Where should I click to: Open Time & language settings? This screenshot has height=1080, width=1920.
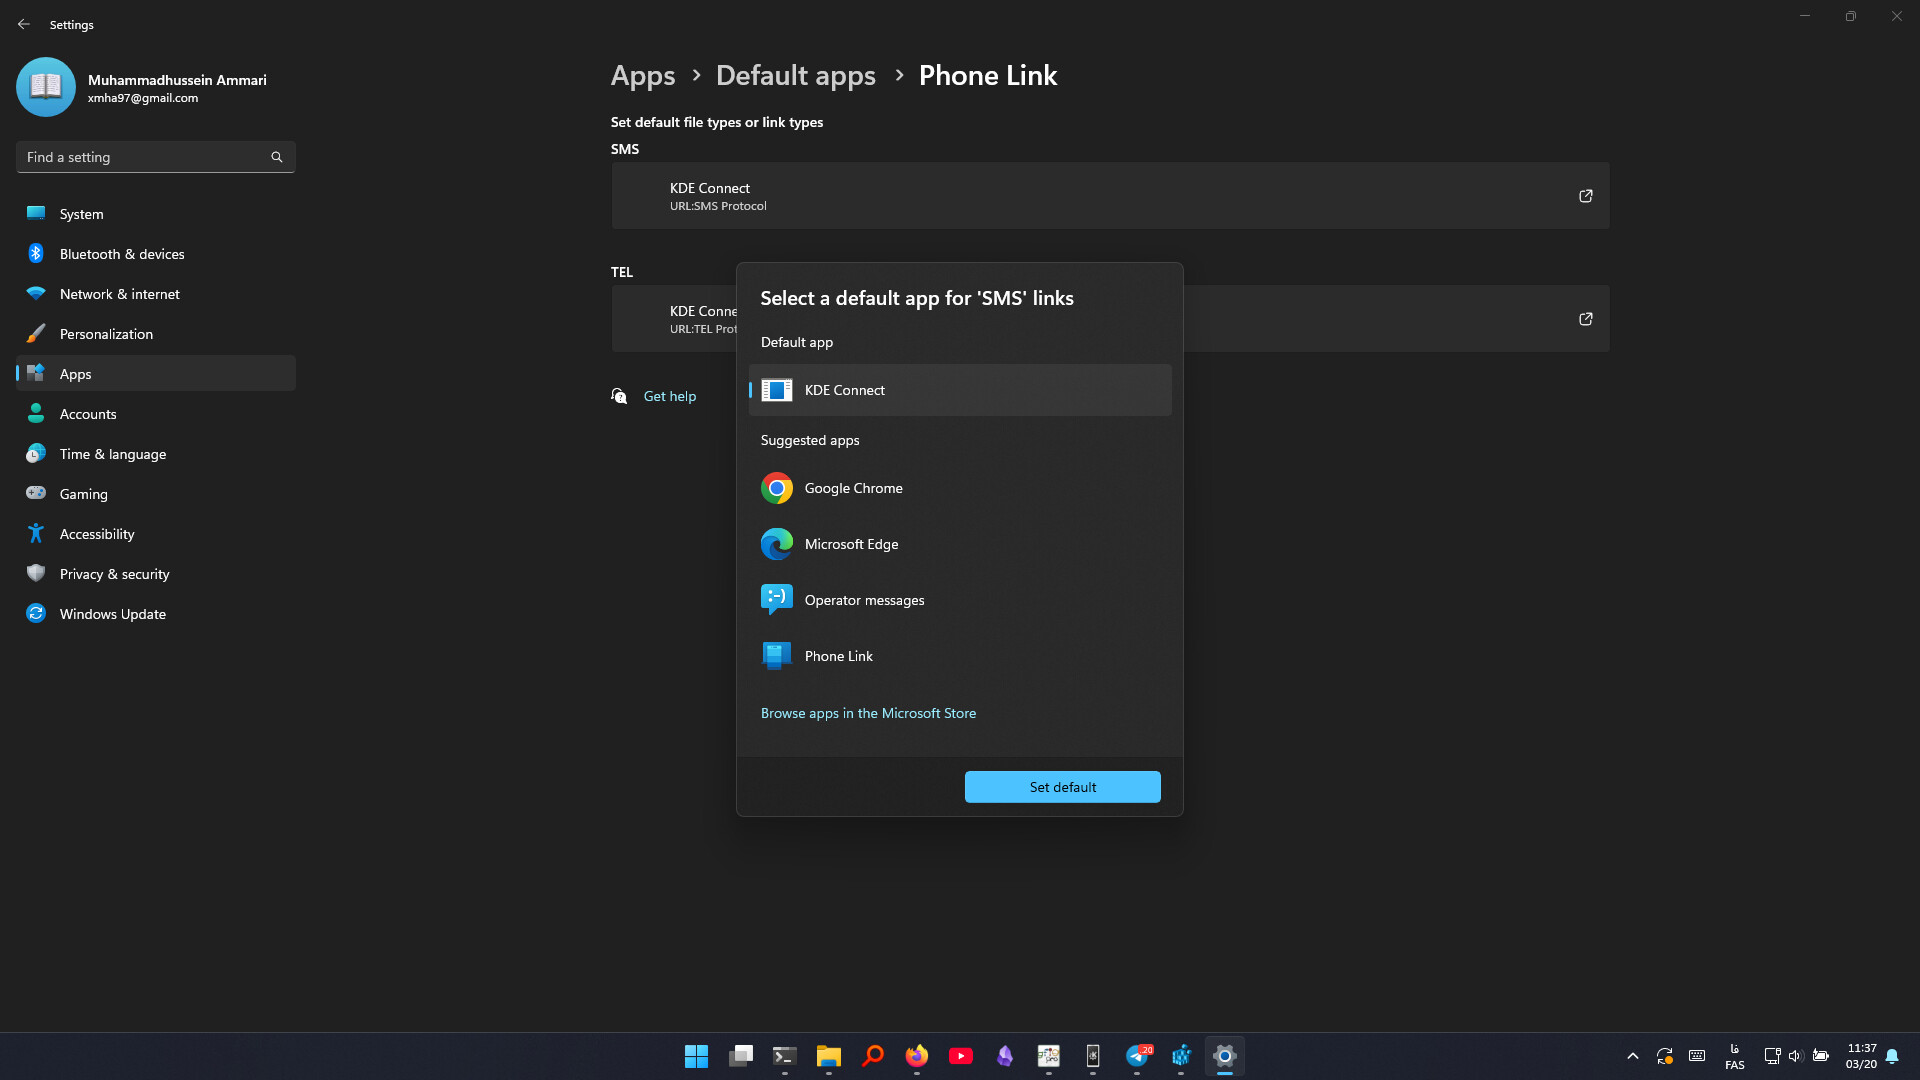[155, 454]
